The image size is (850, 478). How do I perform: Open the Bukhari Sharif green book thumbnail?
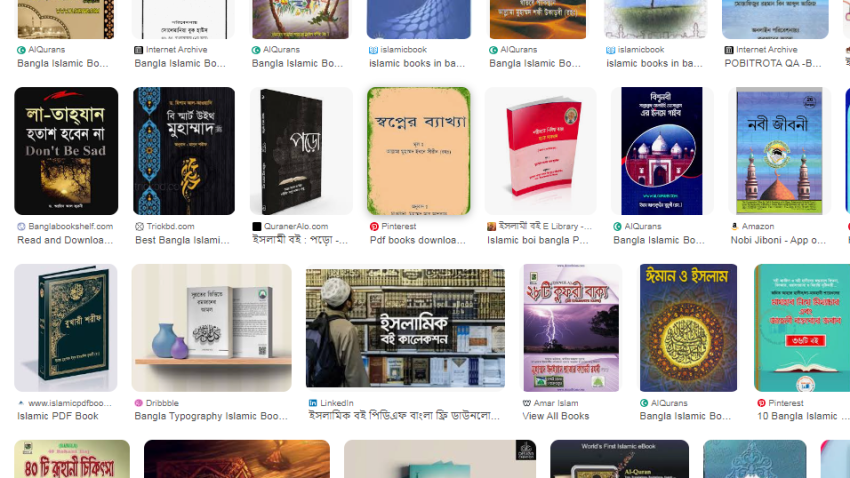[66, 328]
